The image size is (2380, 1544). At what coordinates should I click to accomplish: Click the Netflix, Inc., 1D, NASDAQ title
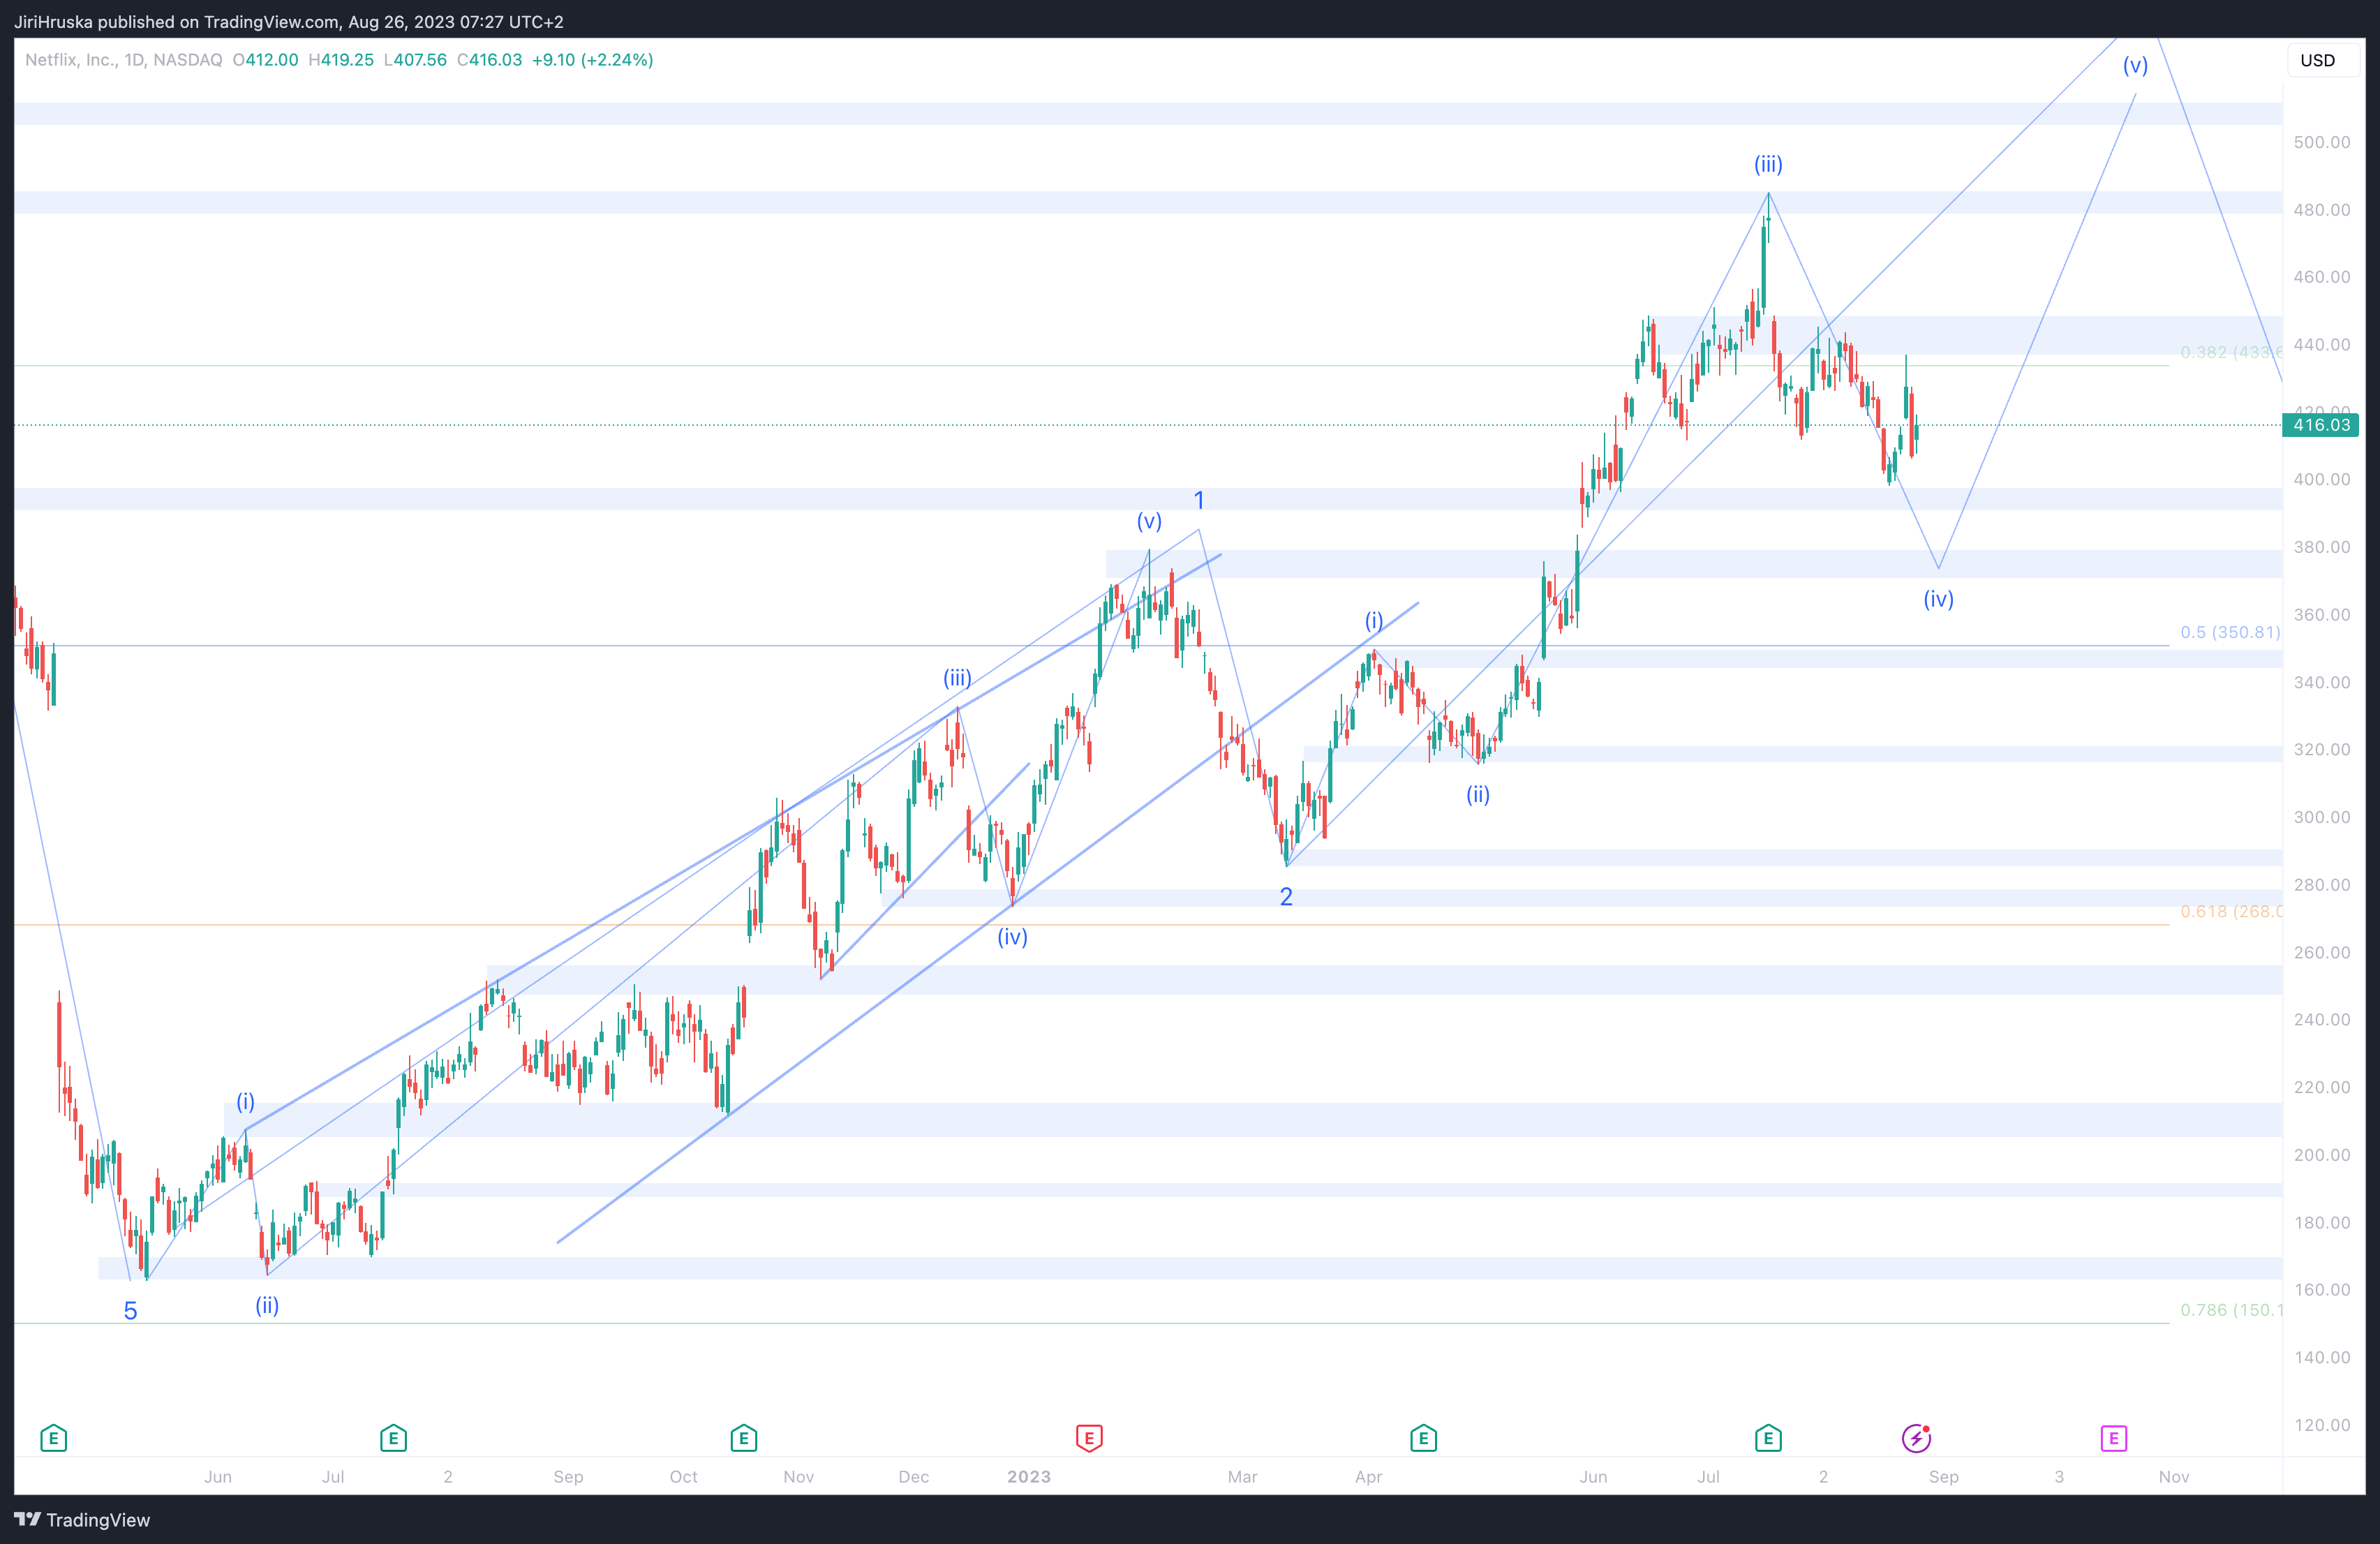click(x=124, y=60)
